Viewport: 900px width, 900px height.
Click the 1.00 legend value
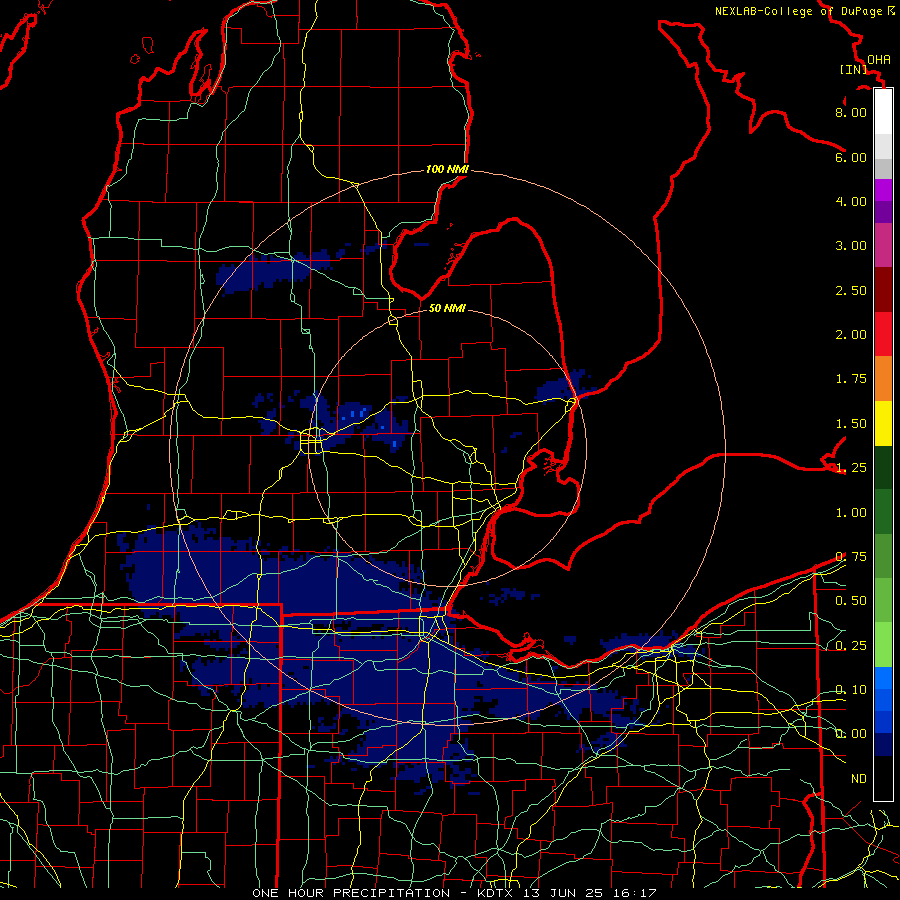[851, 513]
